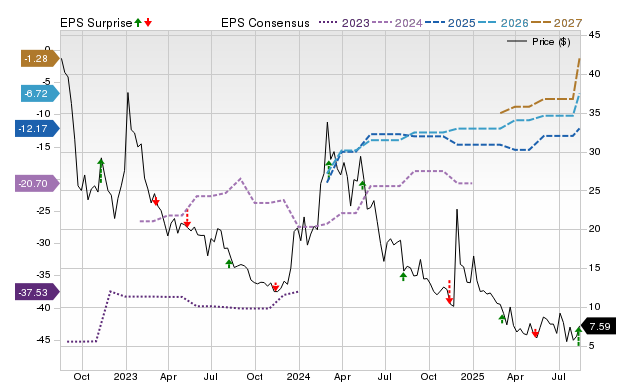Screen dimensions: 640x382
Task: Select the 2027 brown legend entry
Action: point(556,23)
